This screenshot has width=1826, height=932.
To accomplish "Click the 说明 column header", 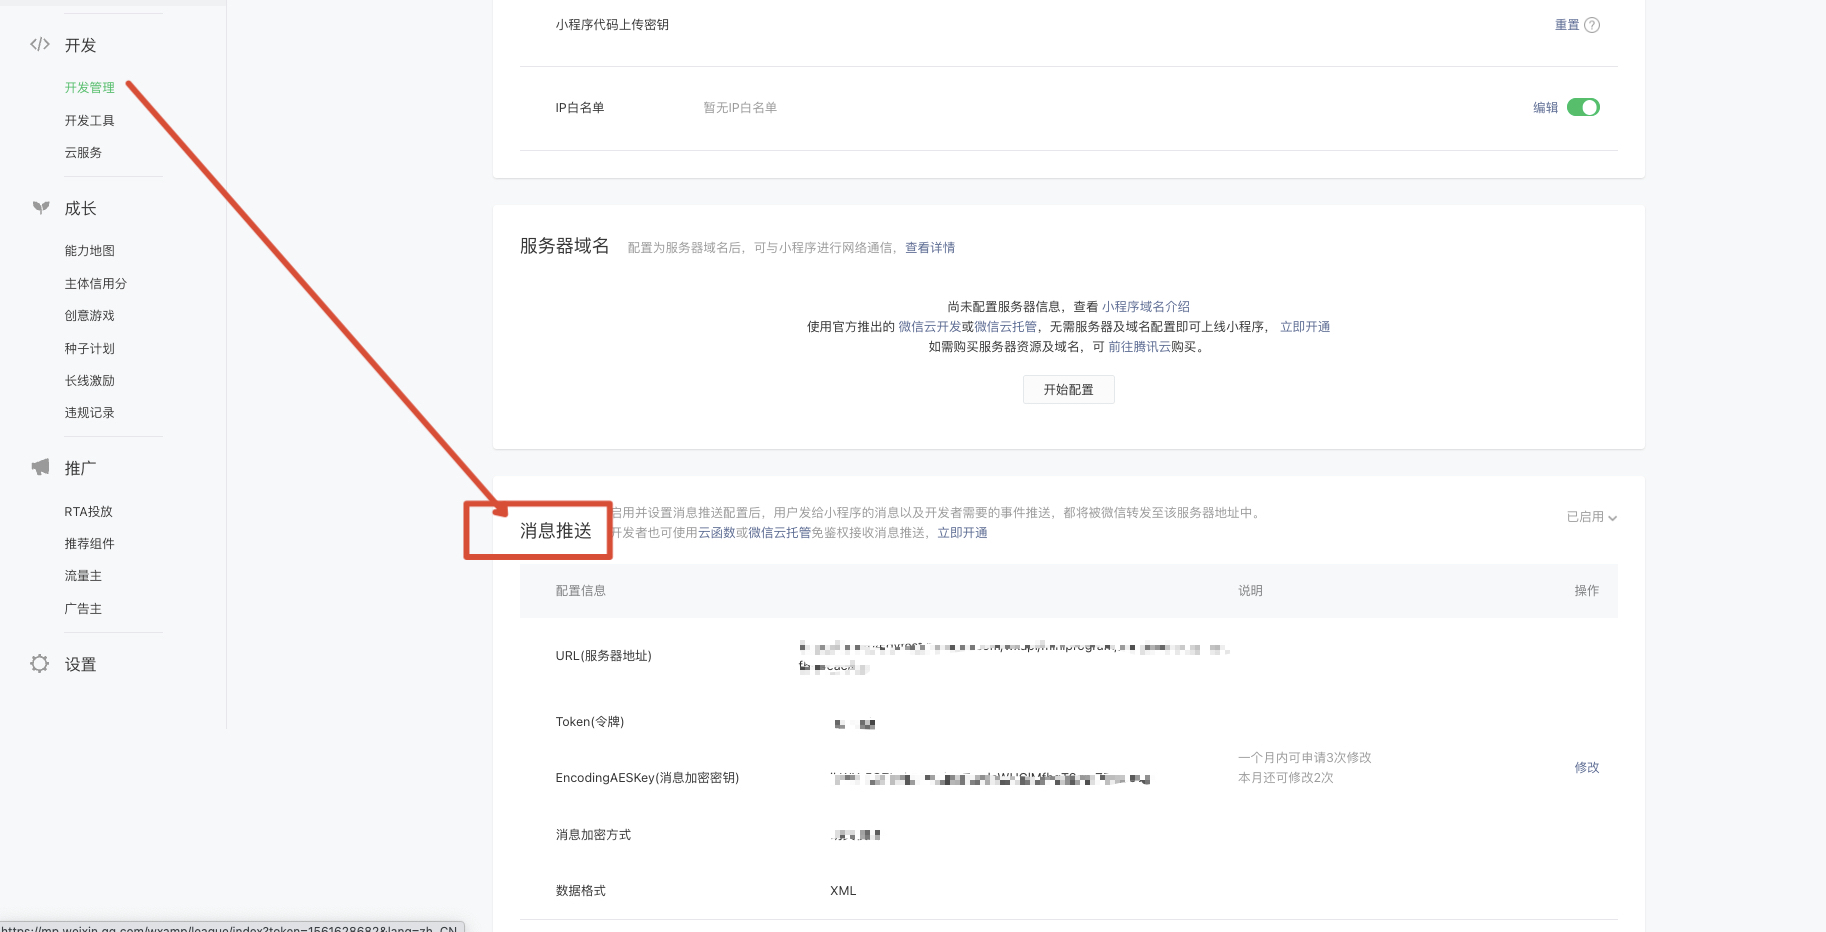I will click(1250, 591).
